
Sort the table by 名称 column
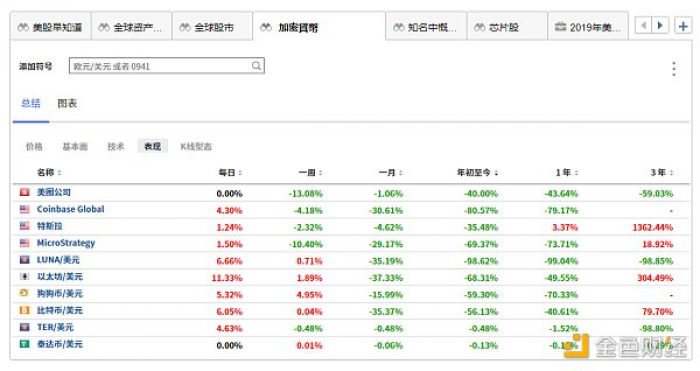click(x=49, y=172)
